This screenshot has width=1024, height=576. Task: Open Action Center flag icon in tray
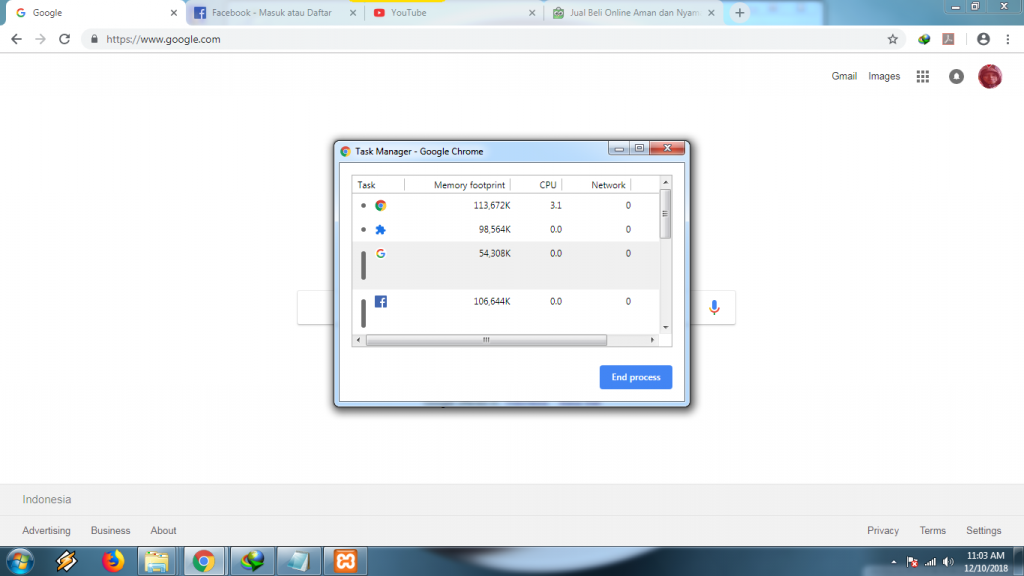point(912,562)
